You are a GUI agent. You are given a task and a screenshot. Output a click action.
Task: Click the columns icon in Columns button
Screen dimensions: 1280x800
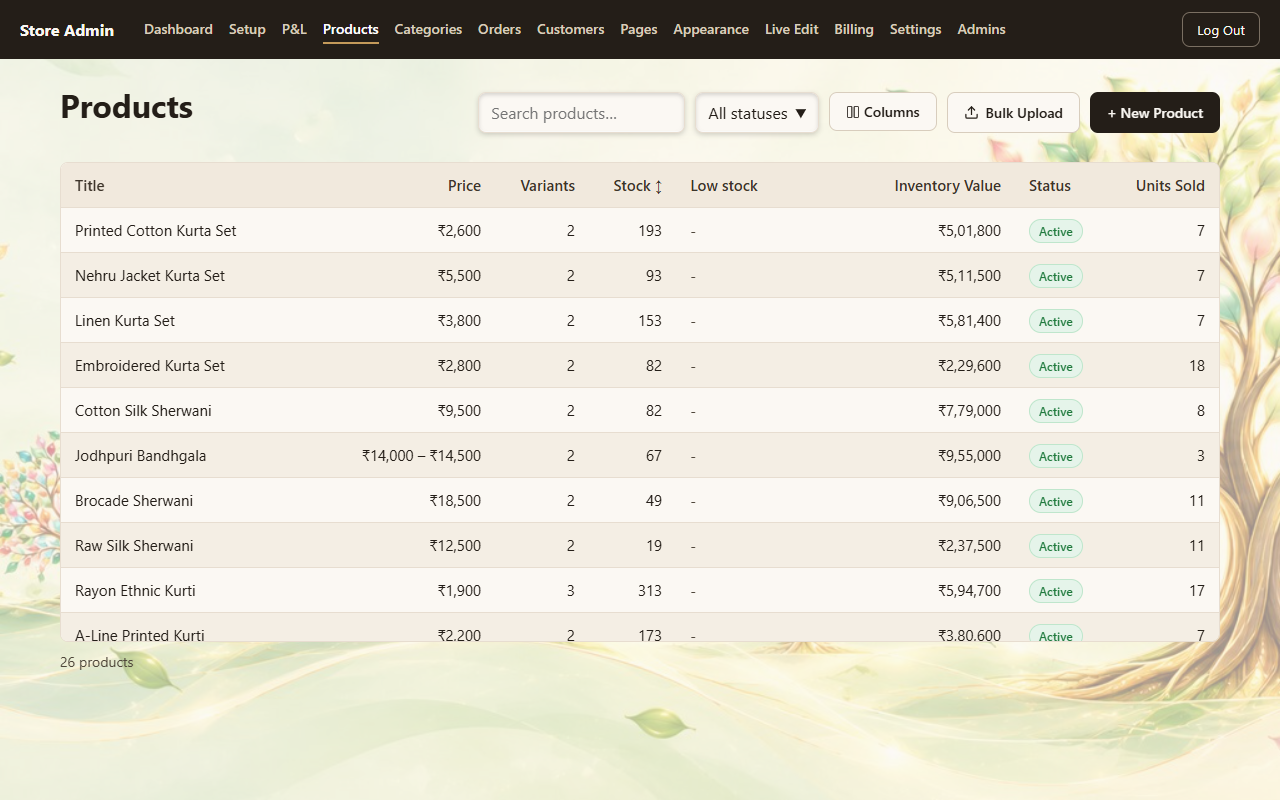[x=853, y=112]
